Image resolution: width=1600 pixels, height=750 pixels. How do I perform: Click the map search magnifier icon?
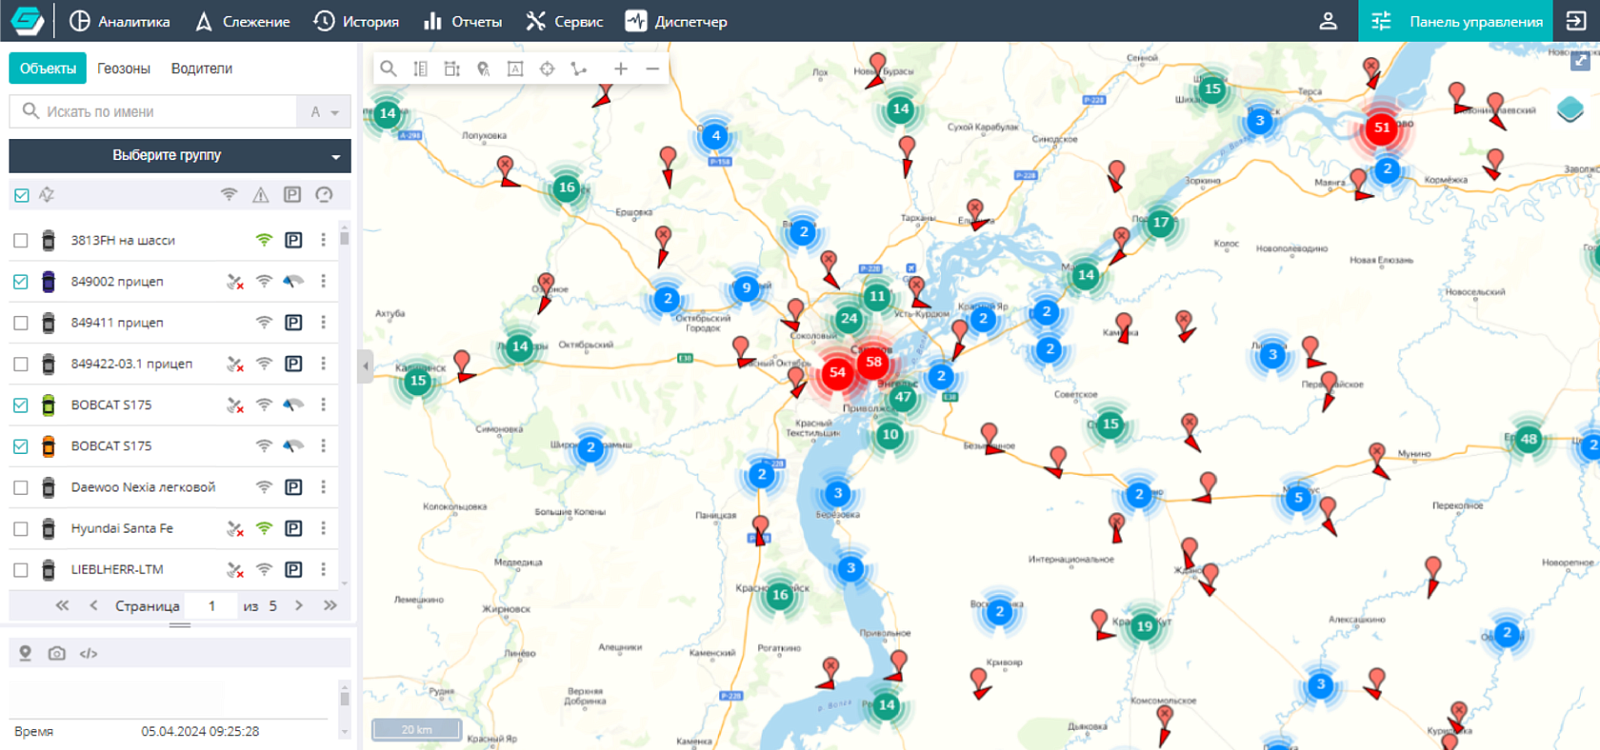click(x=389, y=69)
